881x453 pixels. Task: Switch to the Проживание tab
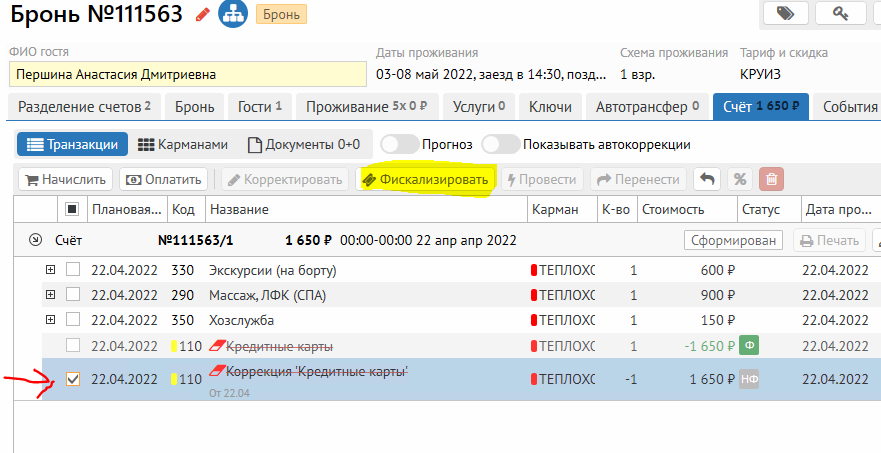366,106
